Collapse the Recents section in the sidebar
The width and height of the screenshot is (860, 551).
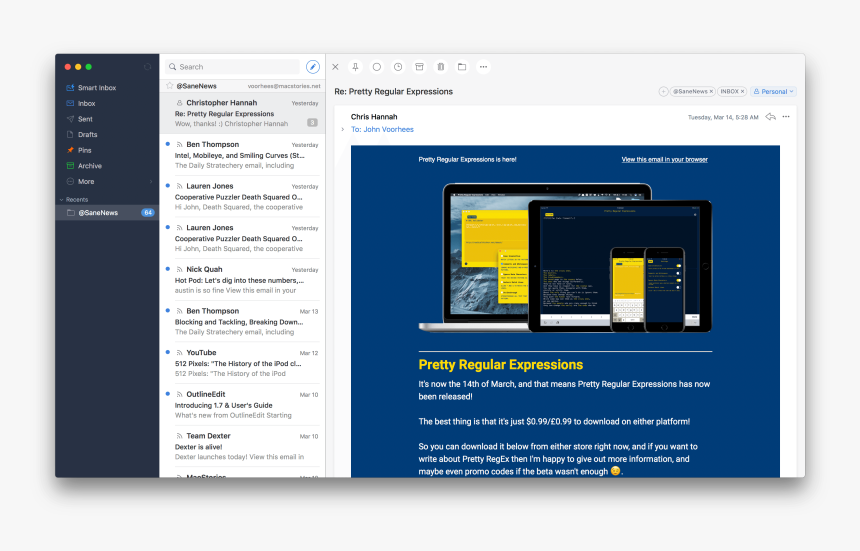pyautogui.click(x=61, y=200)
